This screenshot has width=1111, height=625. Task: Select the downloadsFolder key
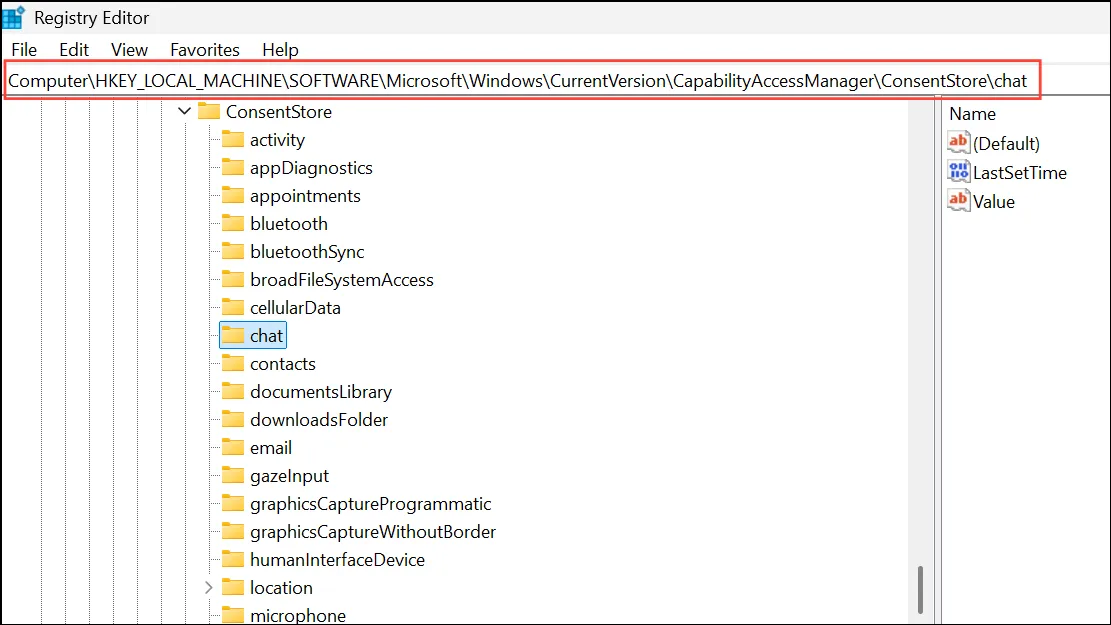pos(319,420)
